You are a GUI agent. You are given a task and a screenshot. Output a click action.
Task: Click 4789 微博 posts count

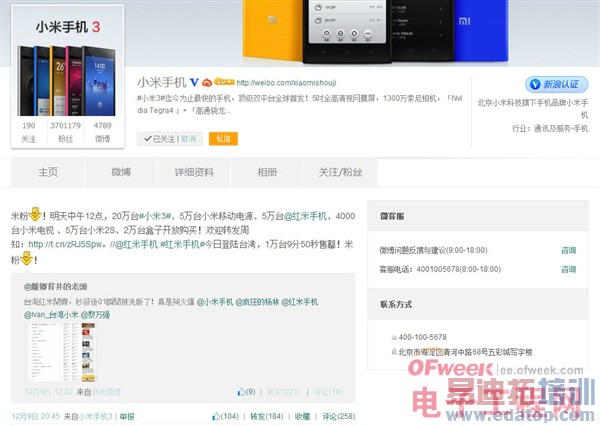click(x=103, y=132)
